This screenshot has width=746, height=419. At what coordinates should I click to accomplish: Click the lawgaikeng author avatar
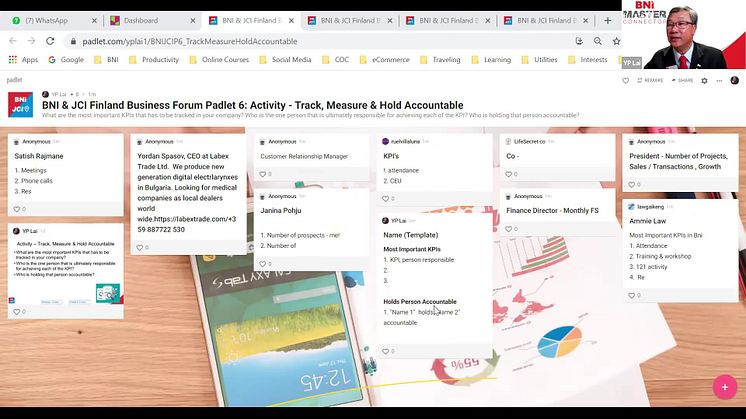pos(631,206)
